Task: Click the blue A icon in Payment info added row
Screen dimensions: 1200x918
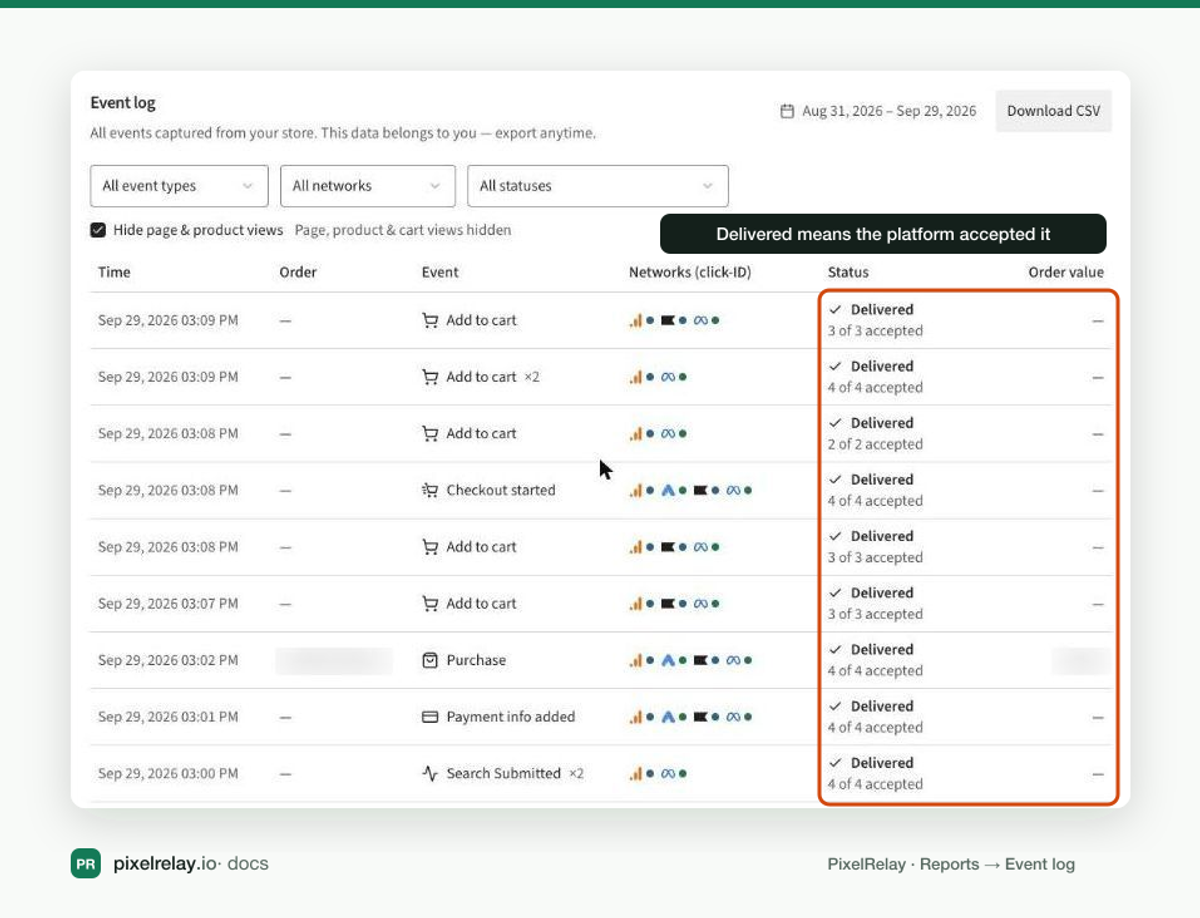Action: coord(669,717)
